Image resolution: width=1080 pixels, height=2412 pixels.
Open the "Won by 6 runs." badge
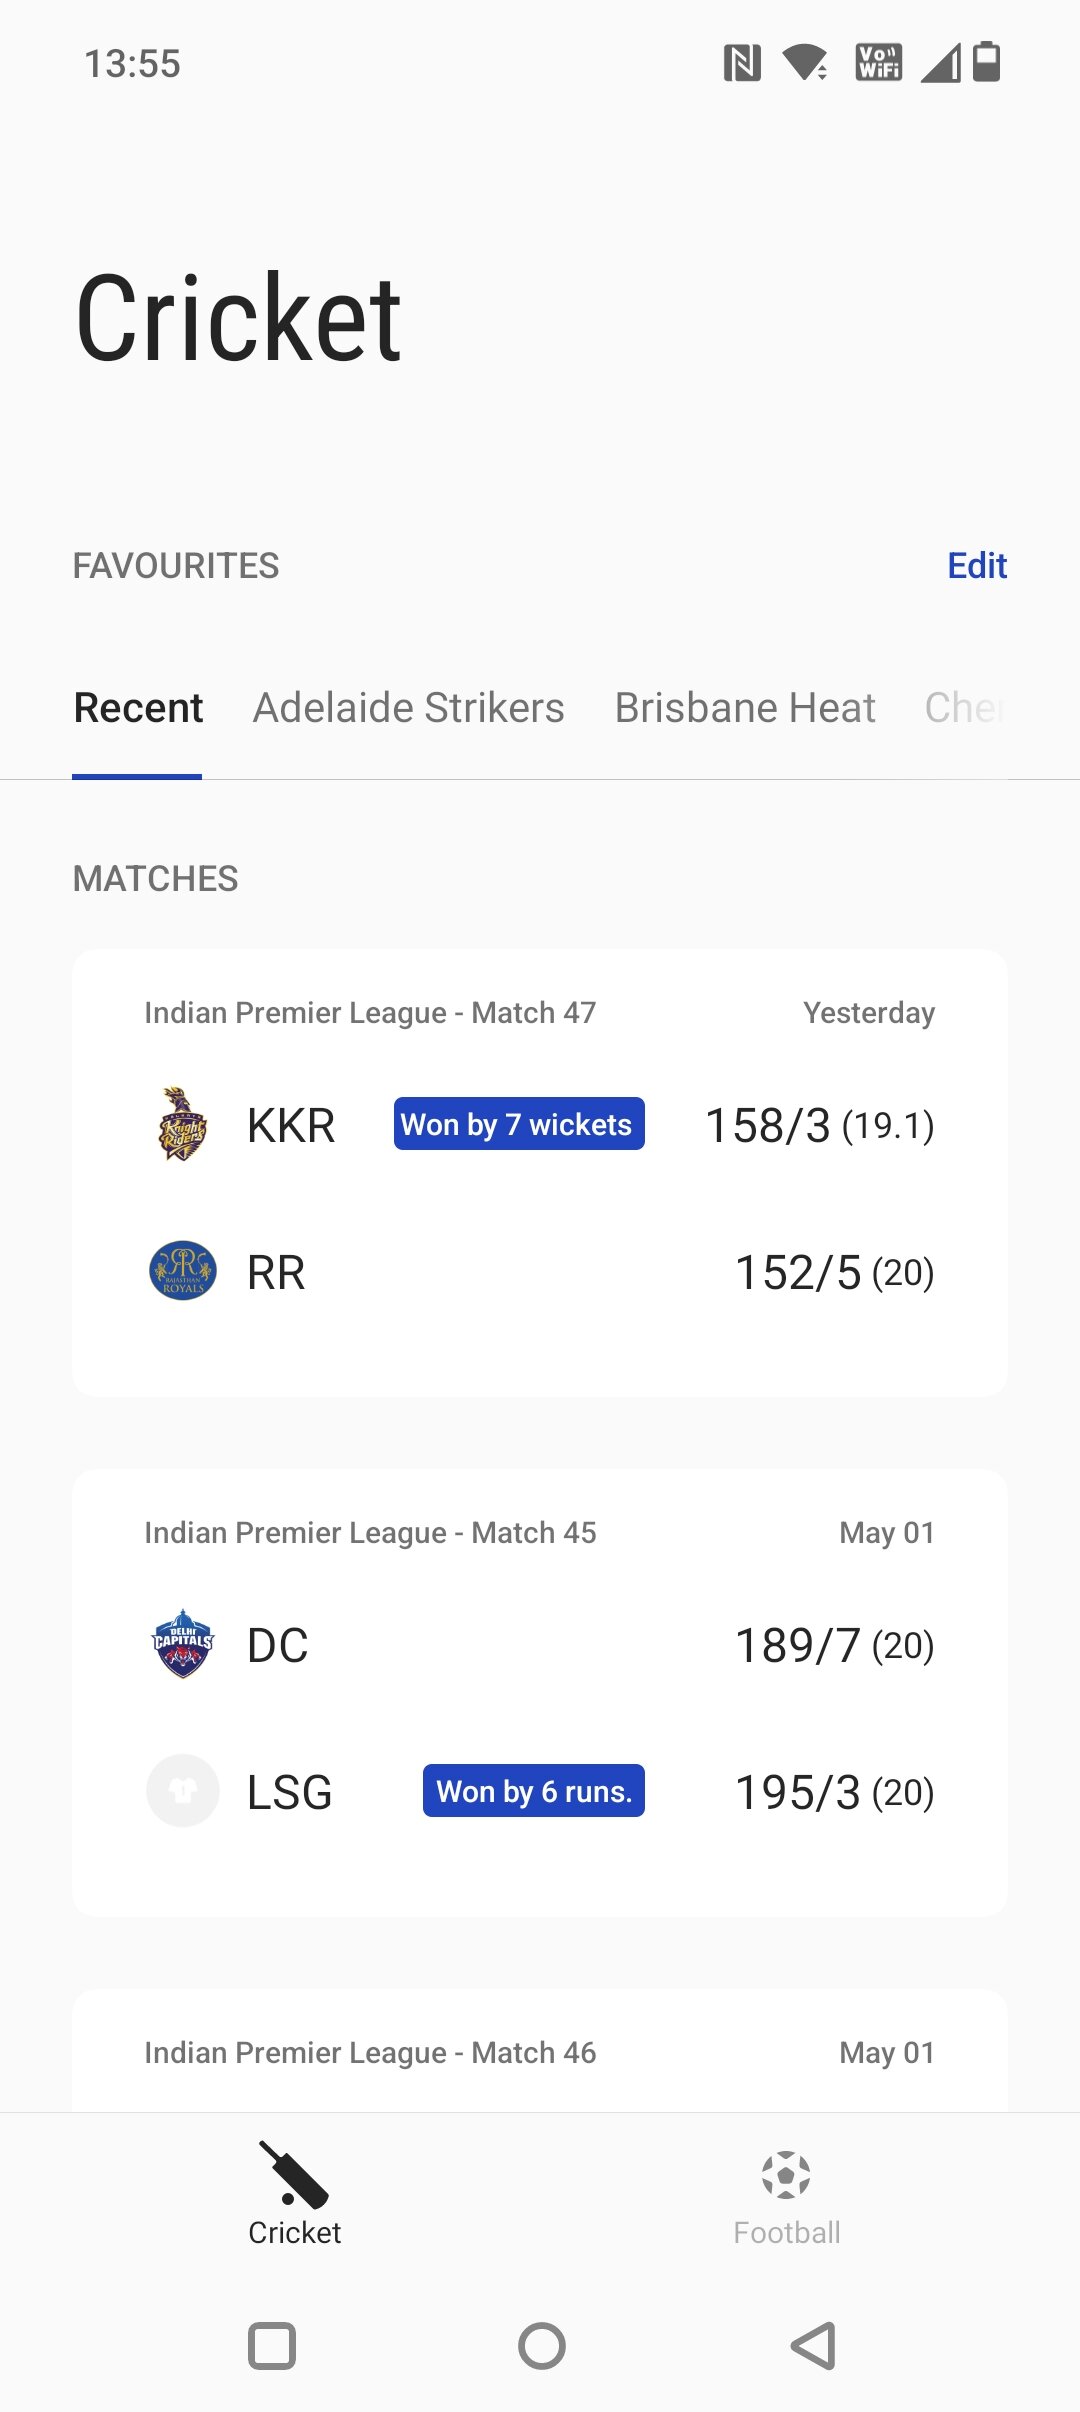tap(534, 1791)
